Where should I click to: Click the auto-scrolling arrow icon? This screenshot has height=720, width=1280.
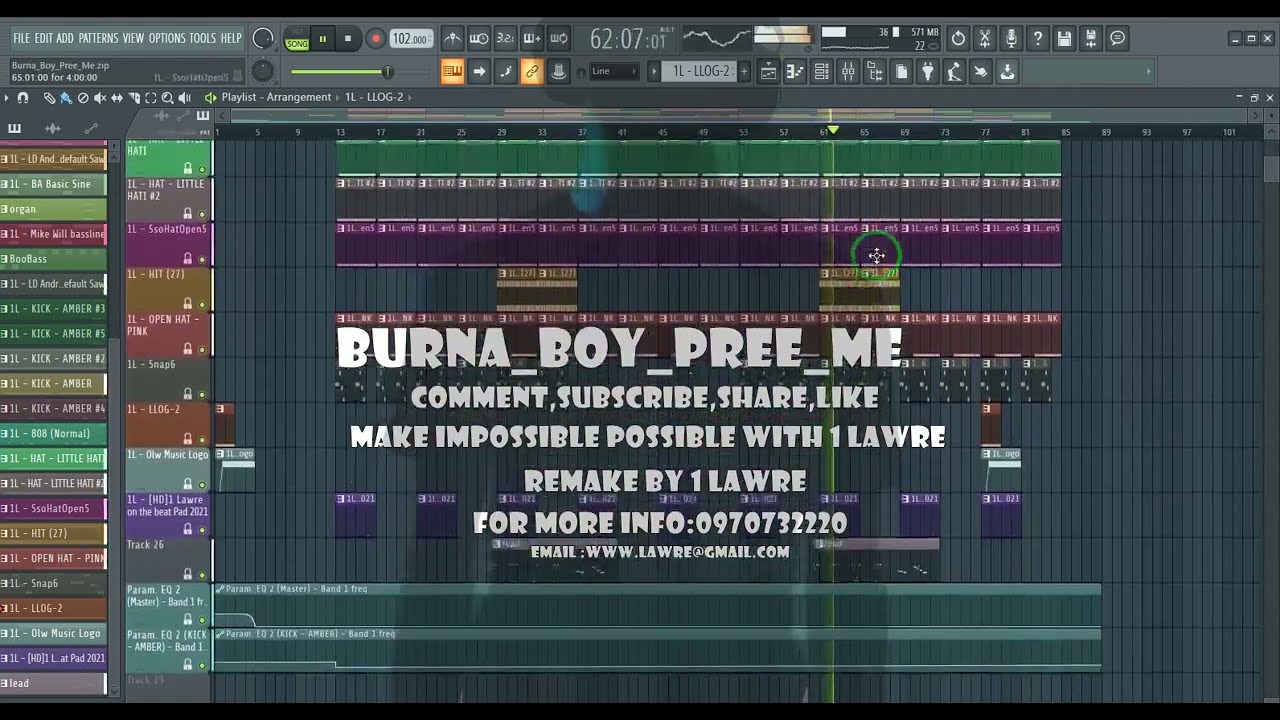pyautogui.click(x=479, y=71)
